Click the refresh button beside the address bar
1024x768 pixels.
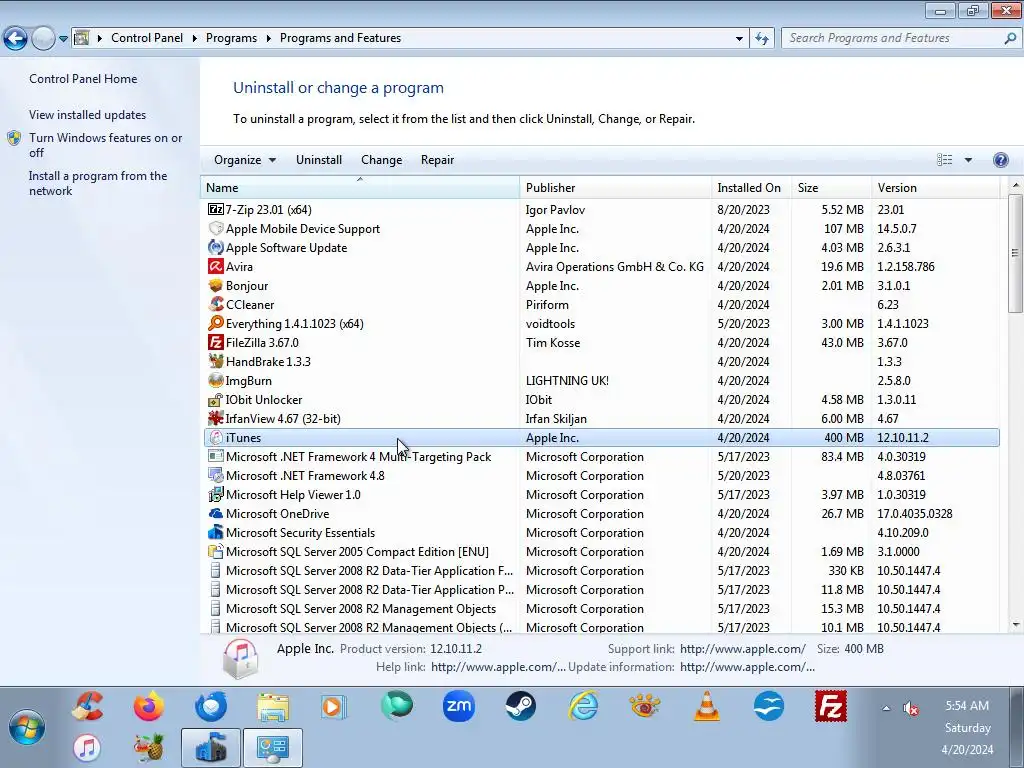761,38
